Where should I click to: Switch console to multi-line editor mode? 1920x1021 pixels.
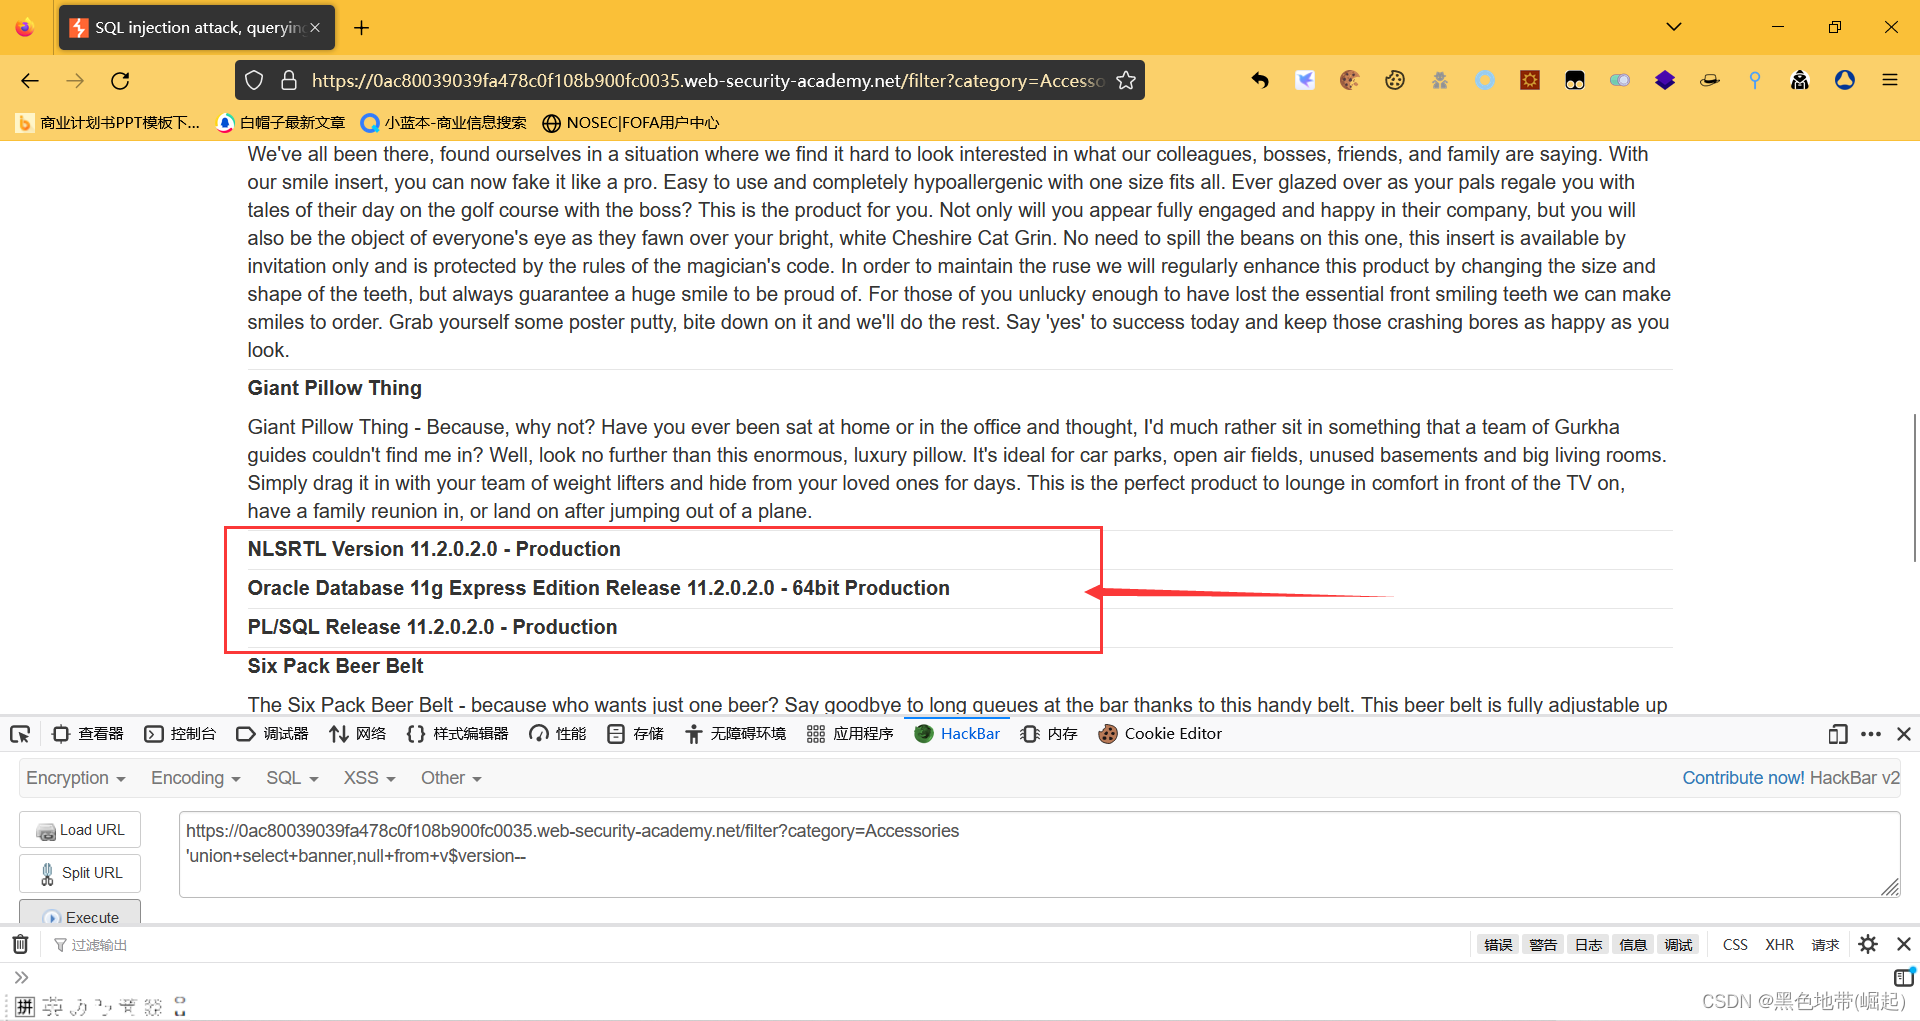pos(1904,977)
